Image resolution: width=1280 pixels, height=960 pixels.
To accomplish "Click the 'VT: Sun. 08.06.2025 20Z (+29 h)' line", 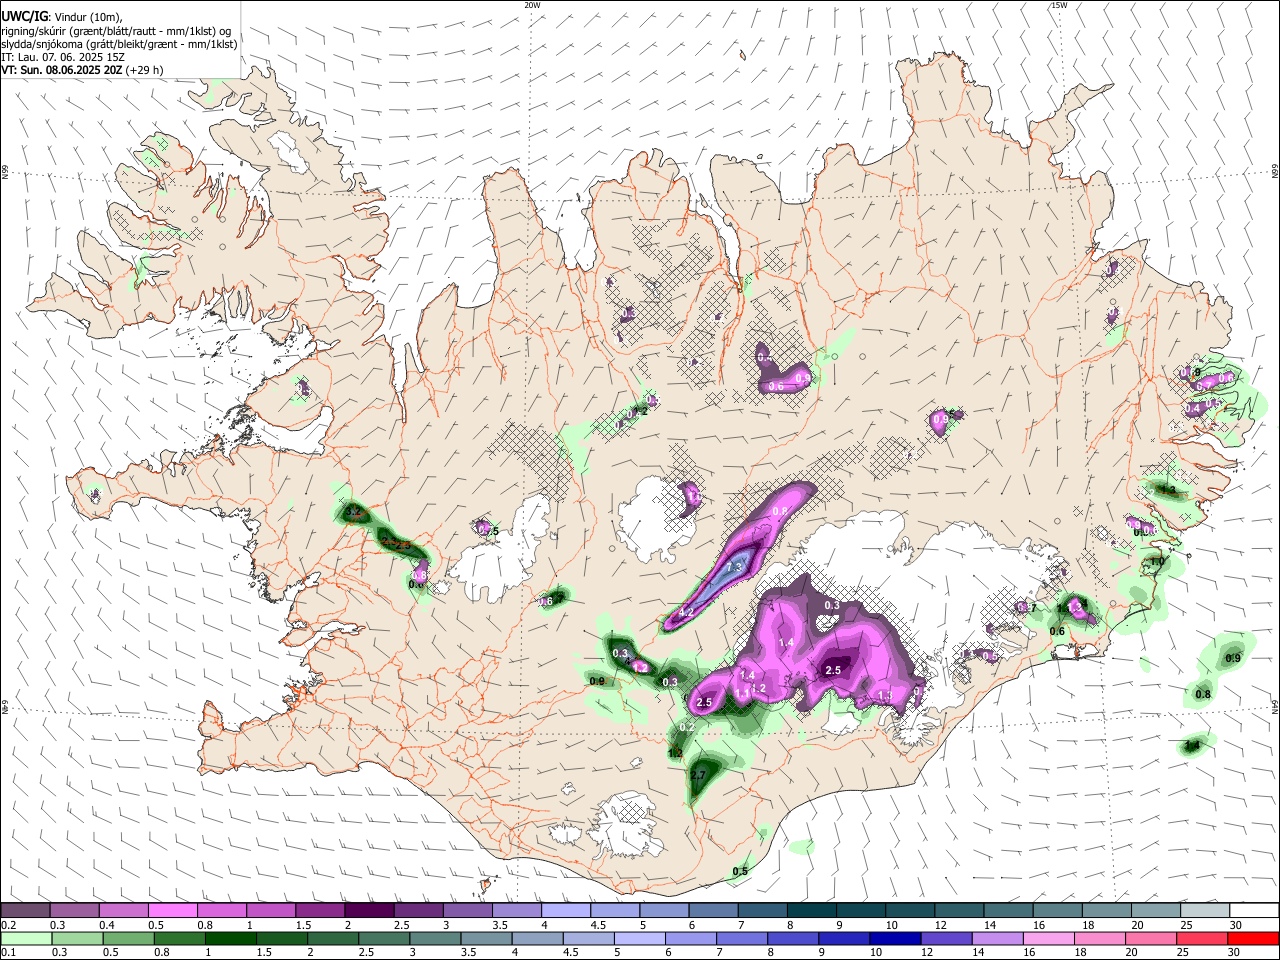I will (82, 70).
